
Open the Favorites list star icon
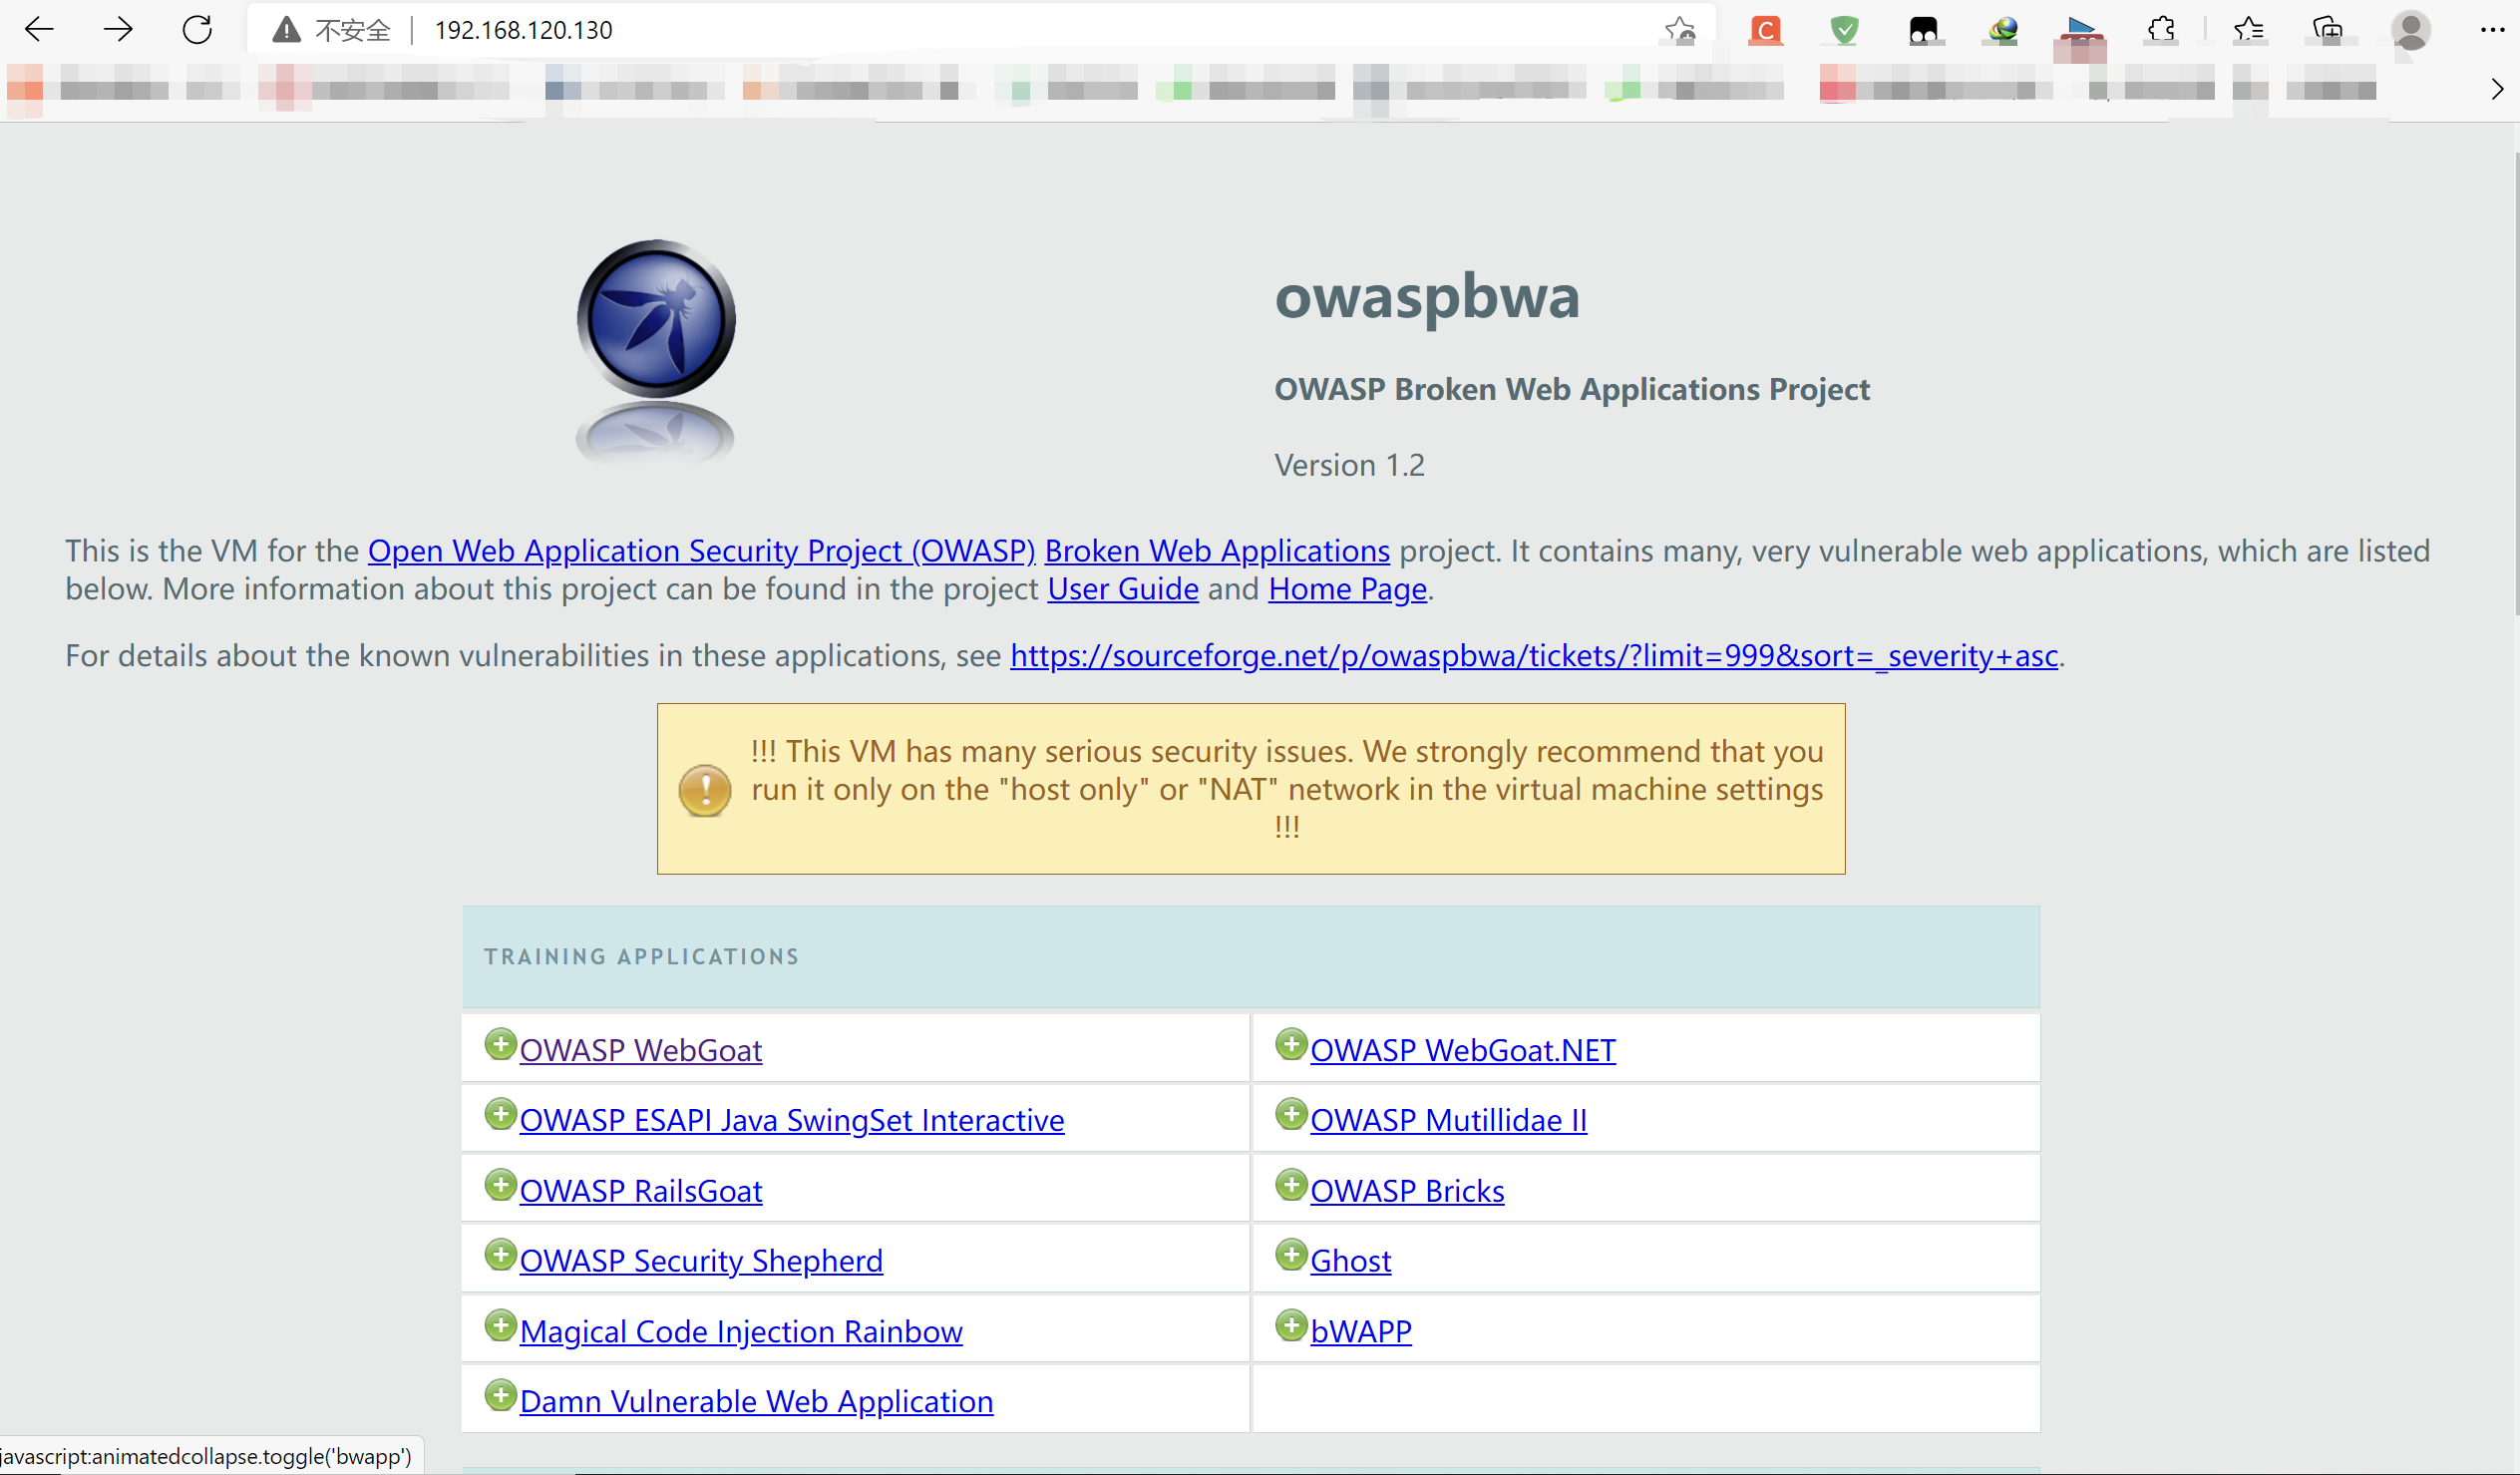[2249, 30]
